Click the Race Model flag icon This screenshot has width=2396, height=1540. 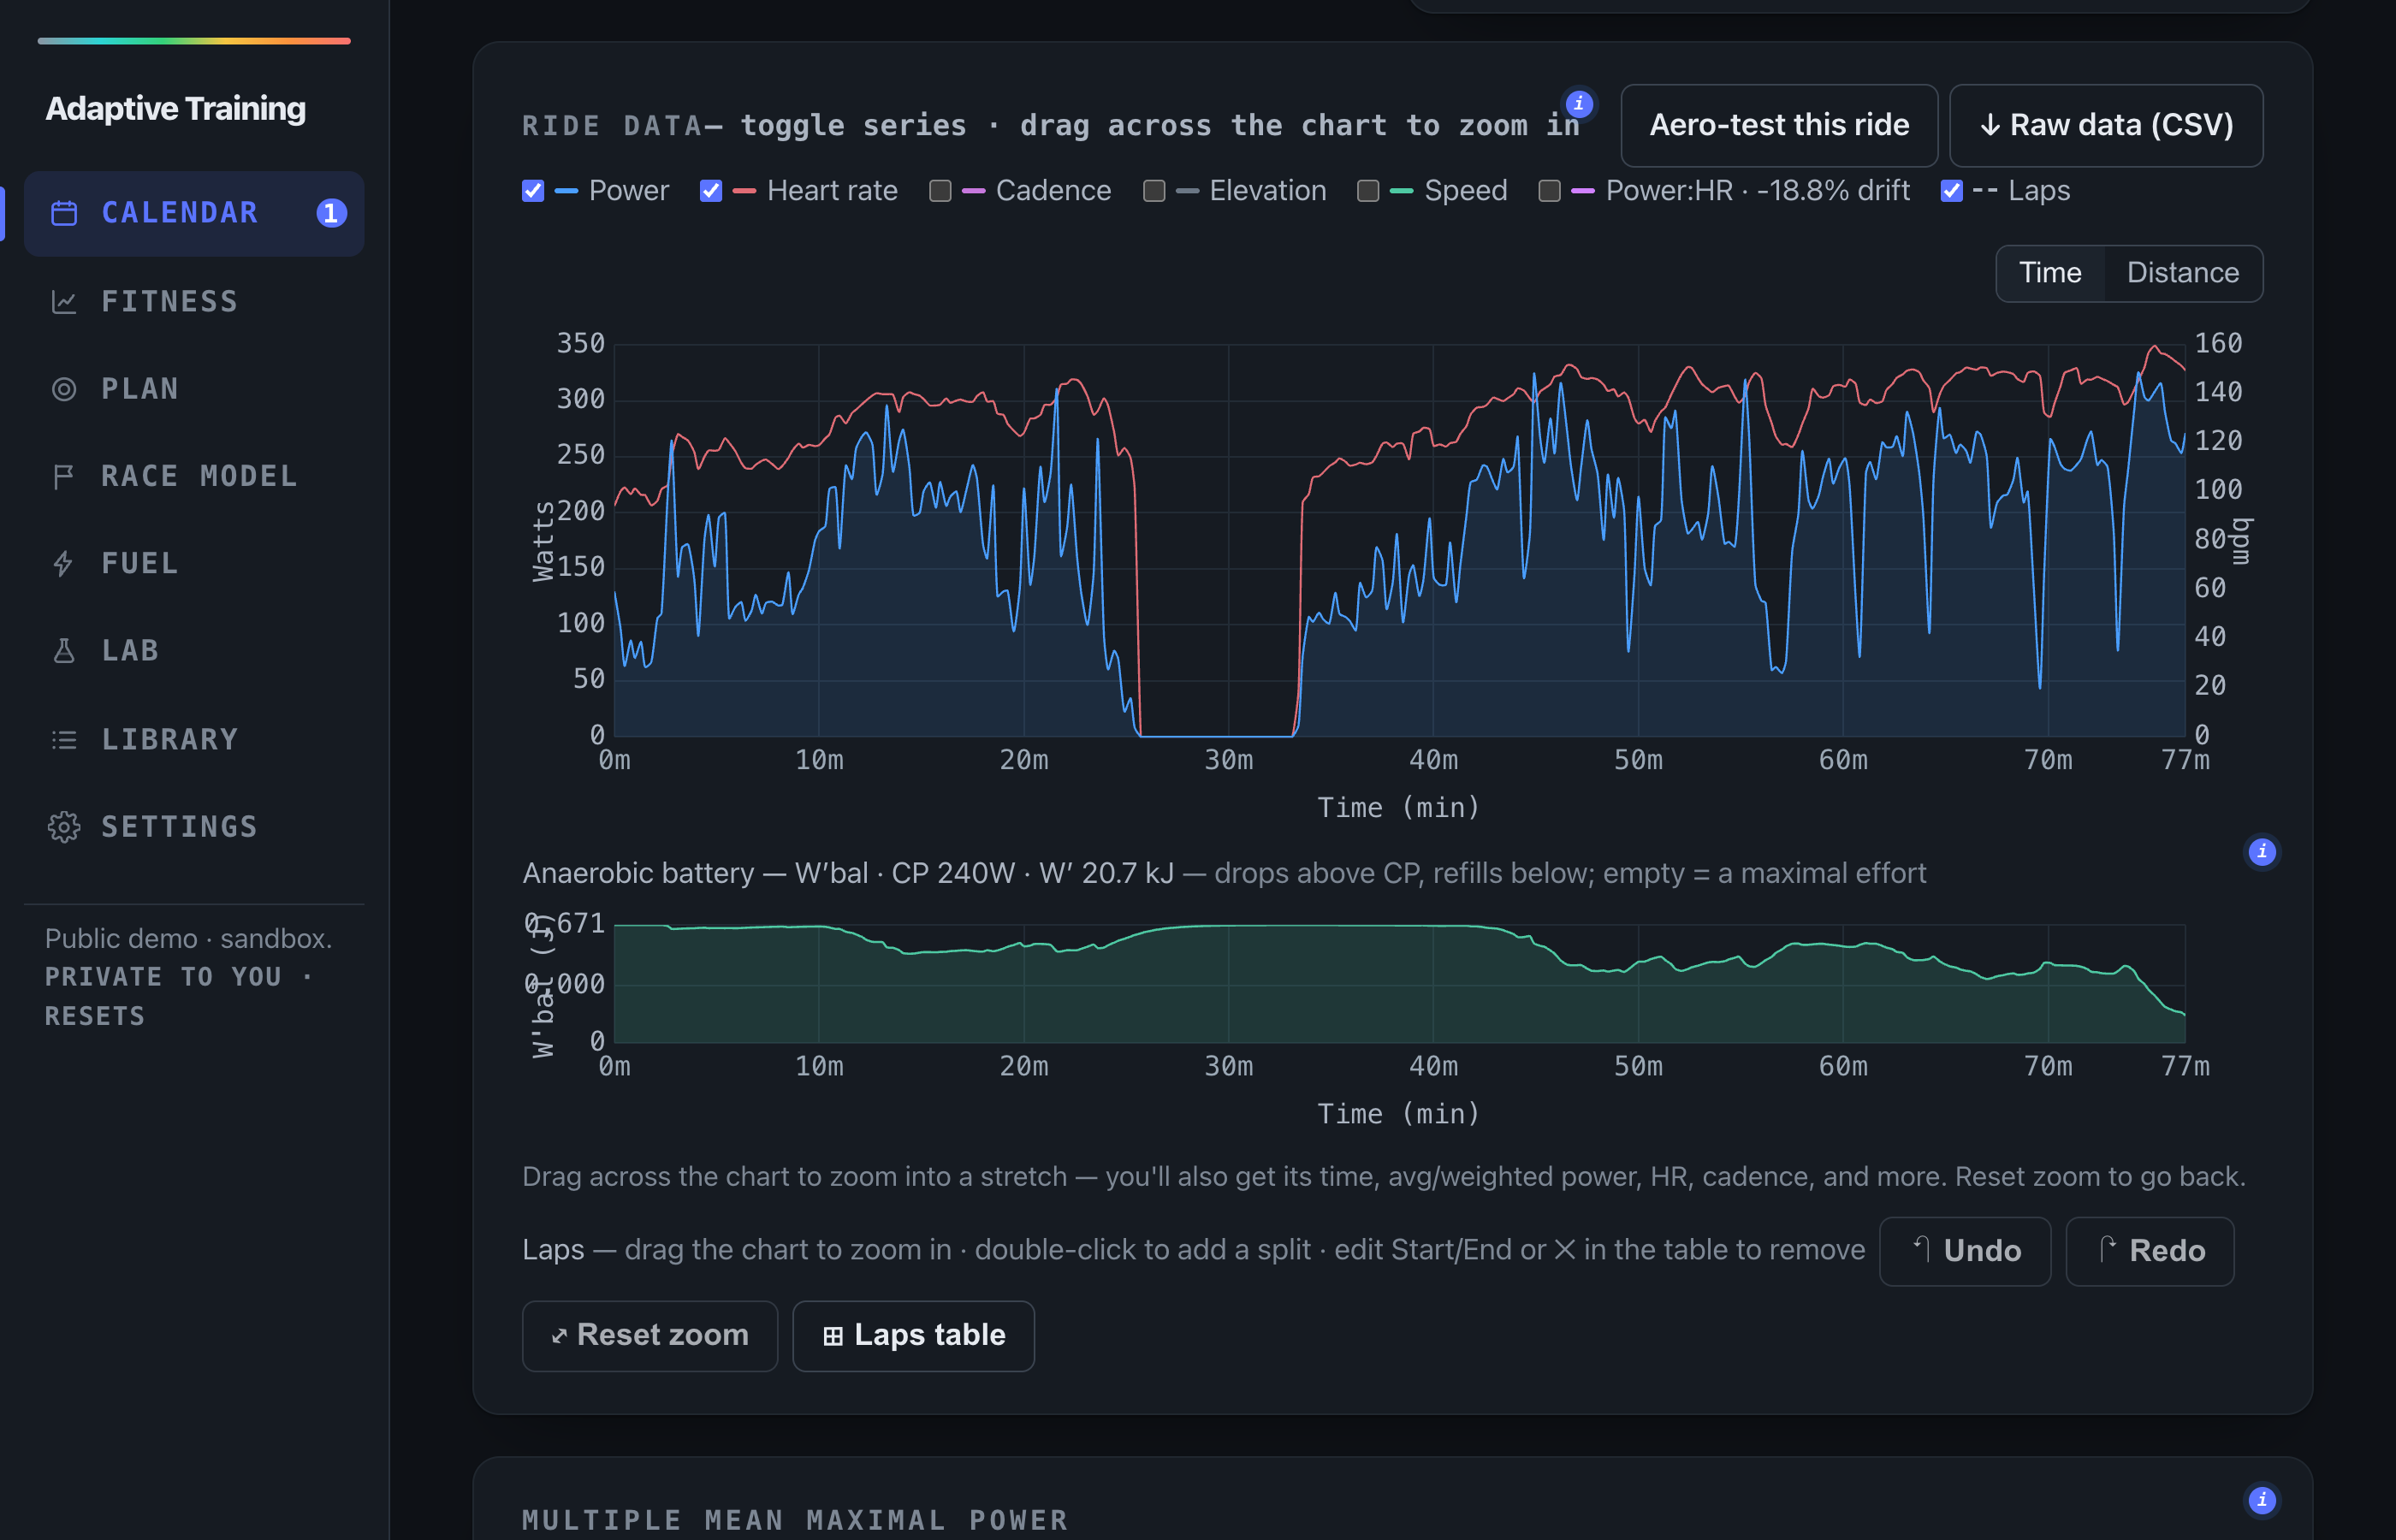[x=64, y=476]
